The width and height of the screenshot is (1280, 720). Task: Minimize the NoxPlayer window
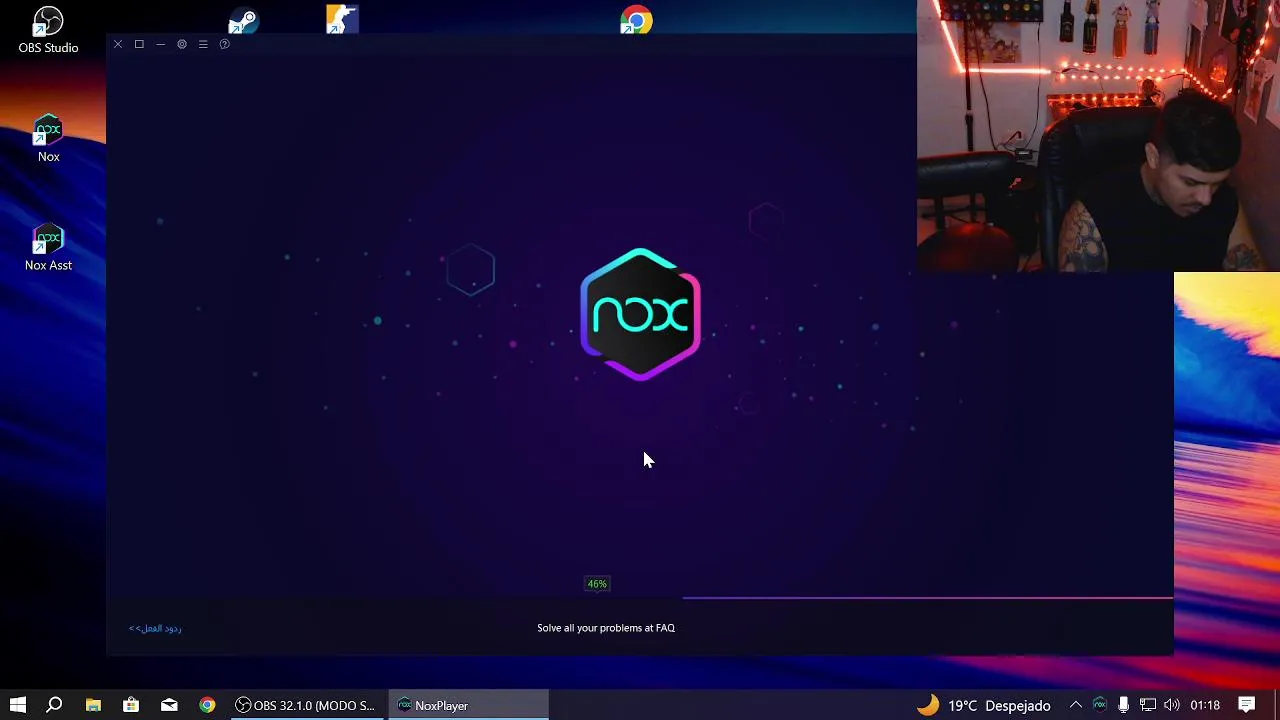click(160, 44)
